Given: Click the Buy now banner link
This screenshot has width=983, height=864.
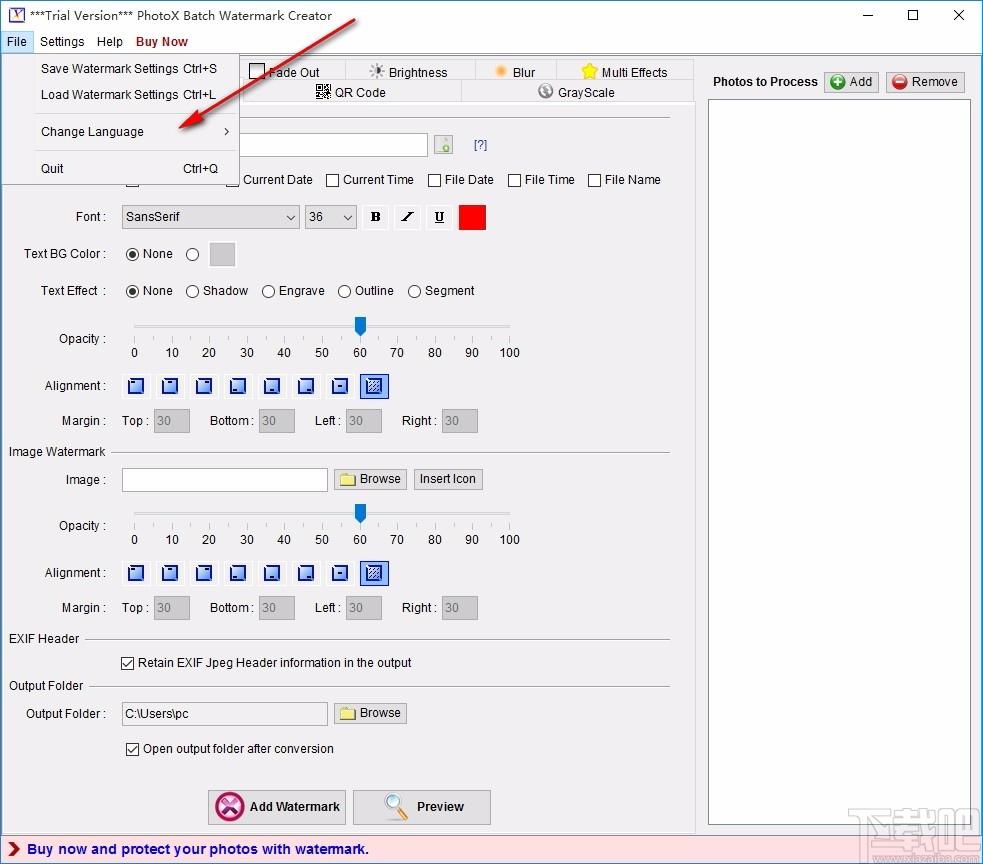Looking at the screenshot, I should [x=197, y=850].
